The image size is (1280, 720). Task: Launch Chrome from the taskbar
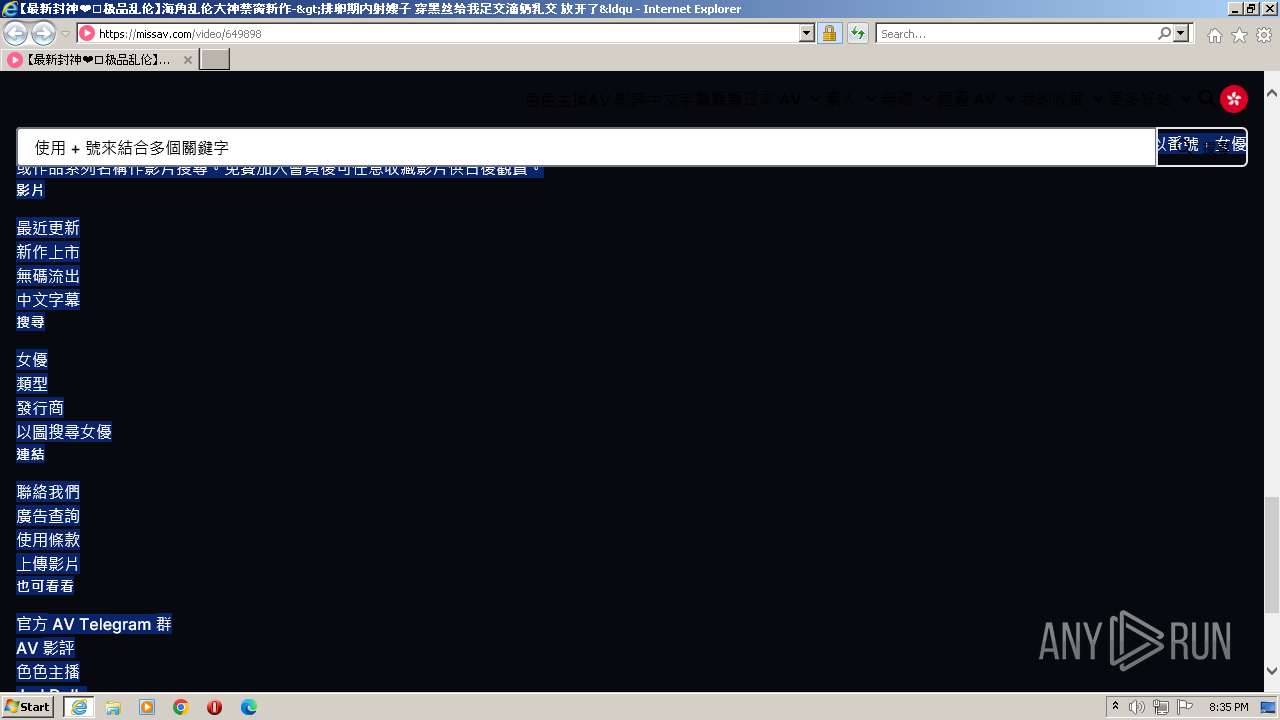click(x=181, y=707)
